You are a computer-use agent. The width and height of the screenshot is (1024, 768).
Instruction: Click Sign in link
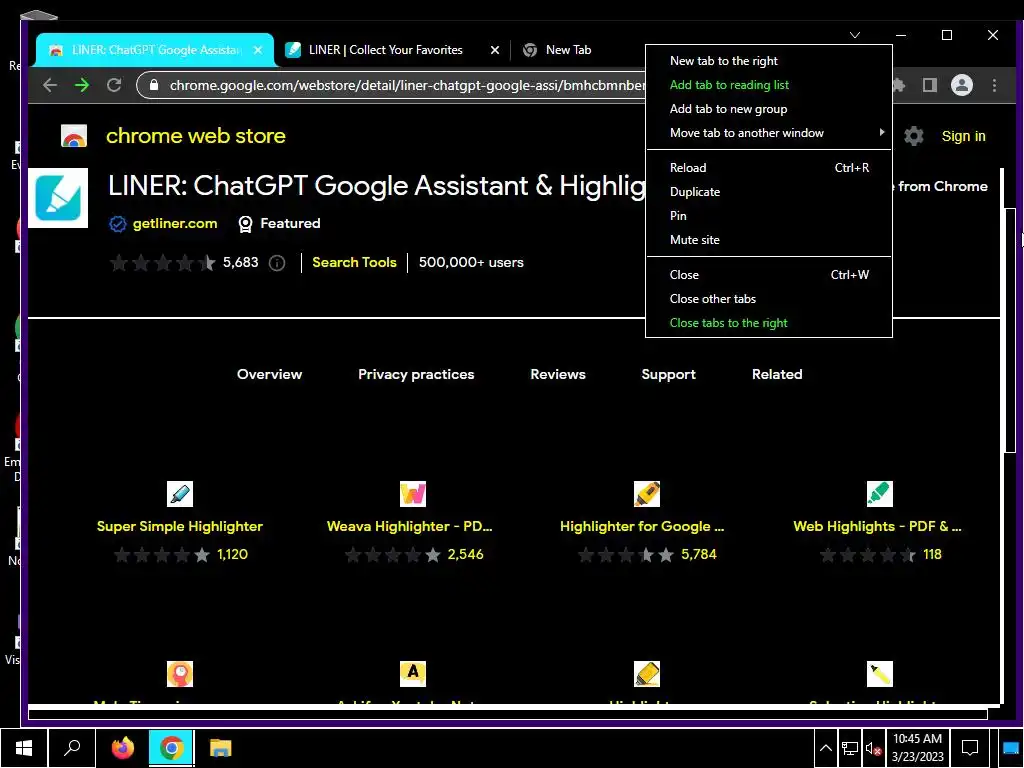click(x=963, y=136)
